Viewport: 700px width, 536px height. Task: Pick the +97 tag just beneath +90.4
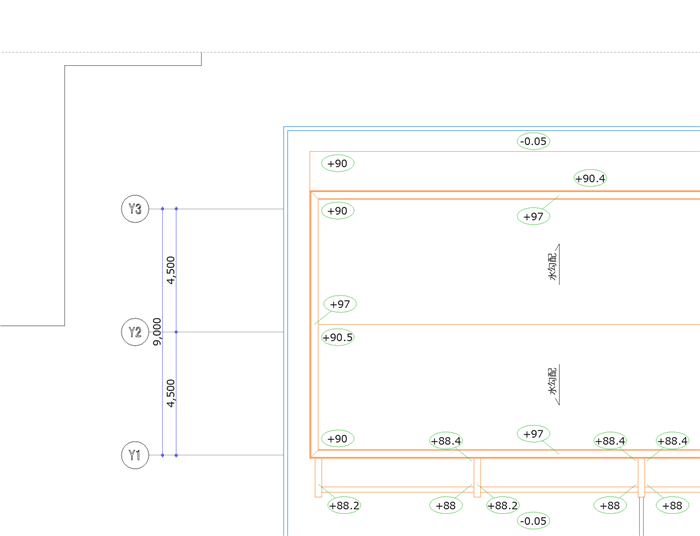tap(533, 216)
